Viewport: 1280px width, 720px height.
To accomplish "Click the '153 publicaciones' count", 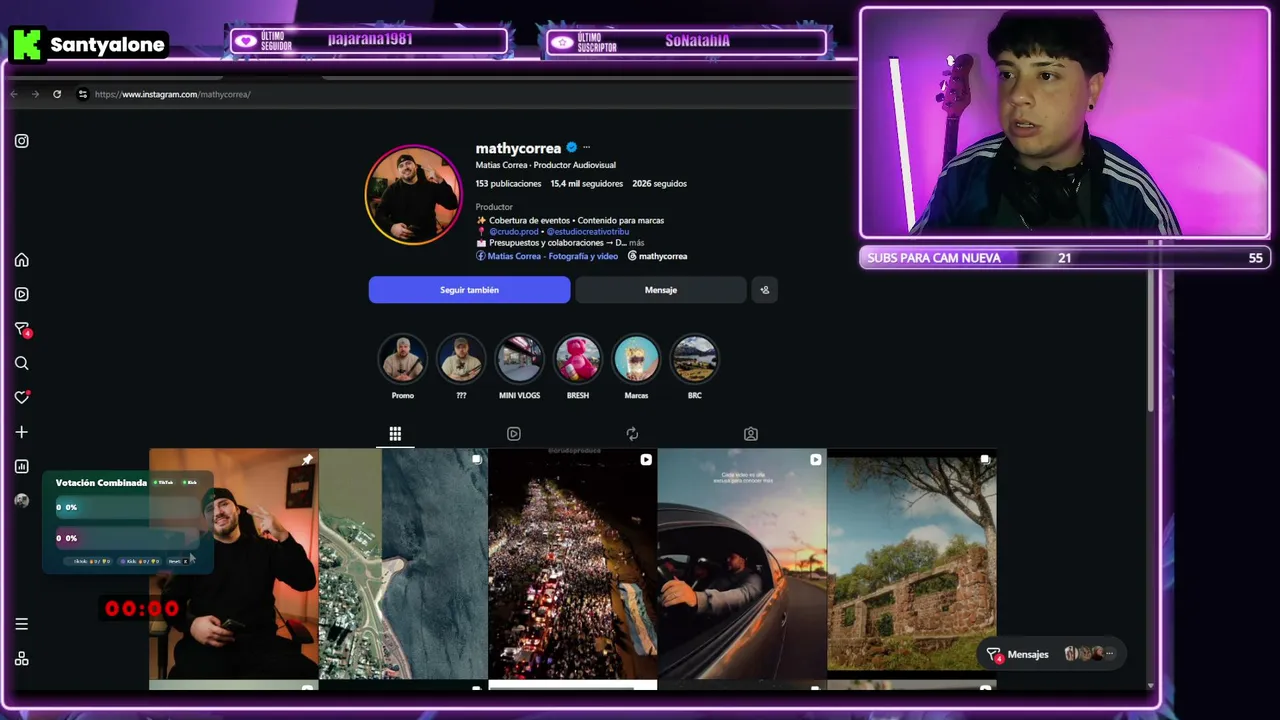I will click(508, 184).
